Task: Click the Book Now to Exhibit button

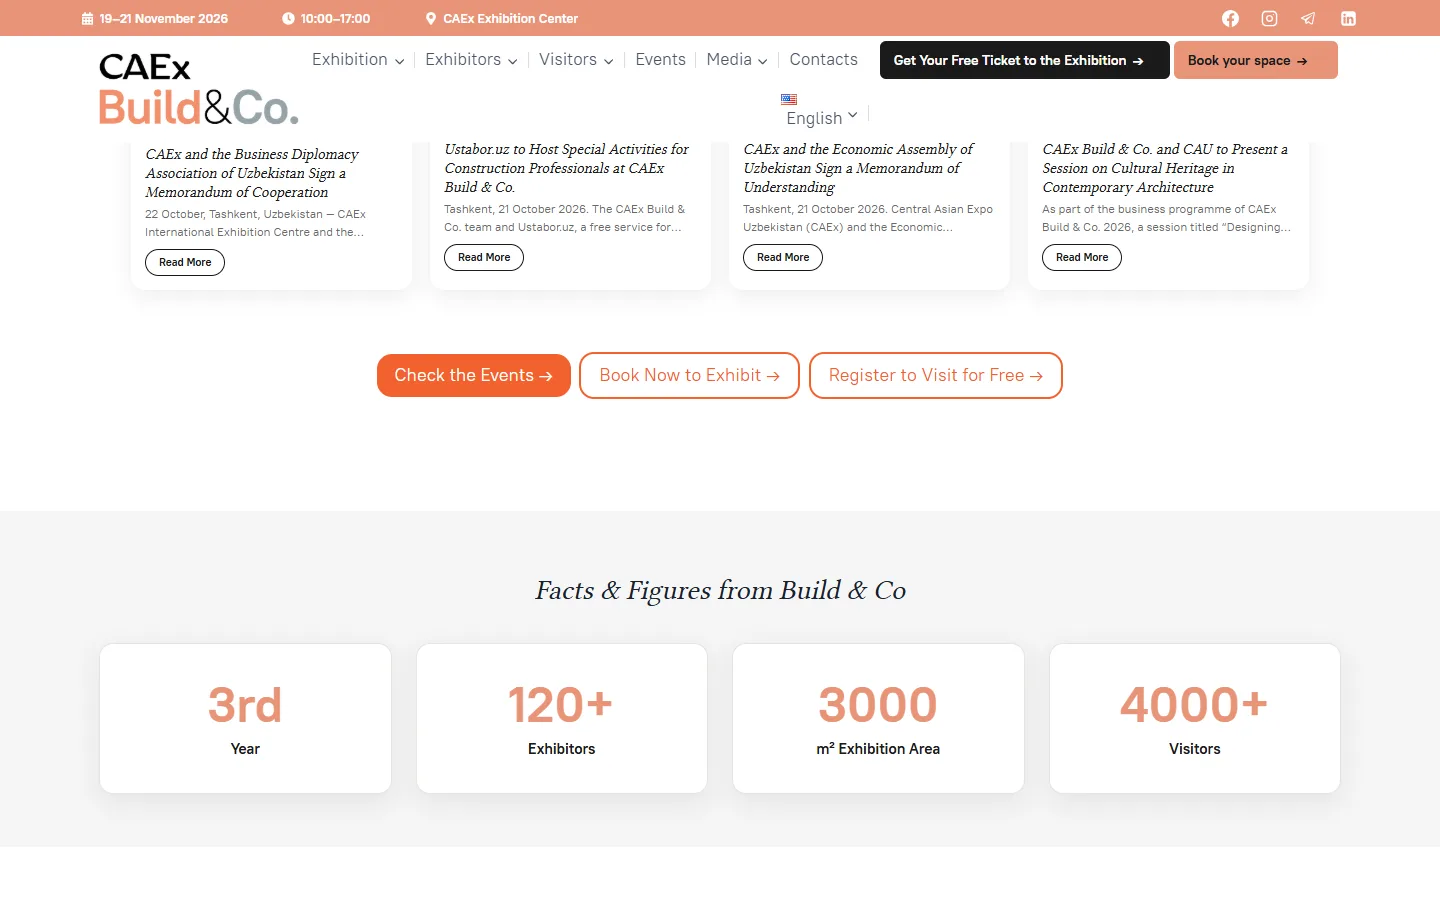Action: point(689,375)
